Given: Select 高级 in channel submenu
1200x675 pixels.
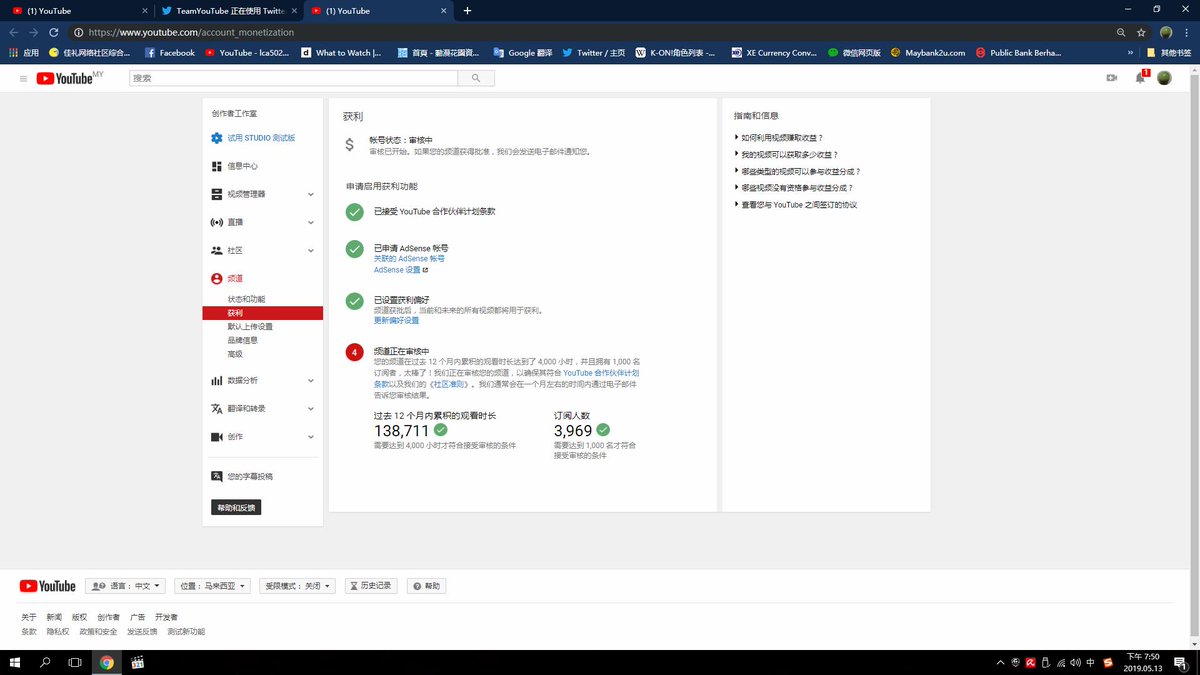Looking at the screenshot, I should coord(235,354).
